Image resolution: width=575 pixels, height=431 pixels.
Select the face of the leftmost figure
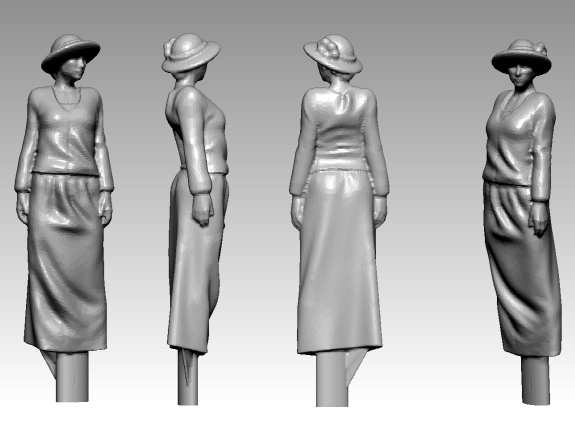click(x=76, y=69)
